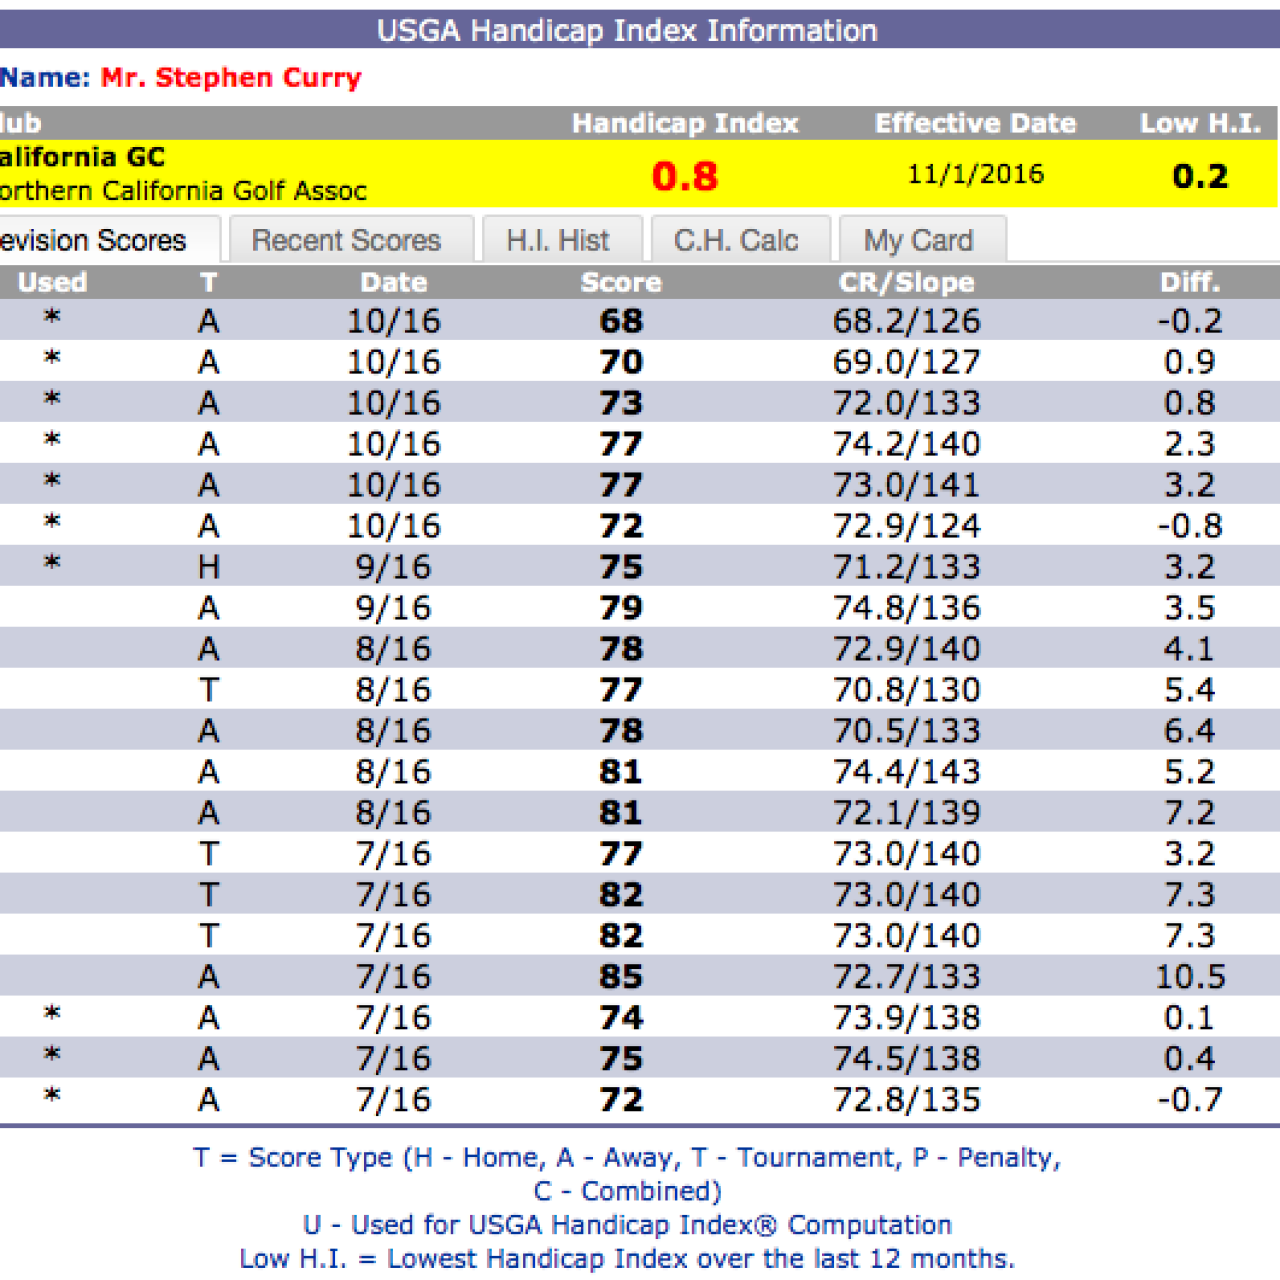Click the Diff. column header
This screenshot has height=1280, width=1280.
(1190, 283)
